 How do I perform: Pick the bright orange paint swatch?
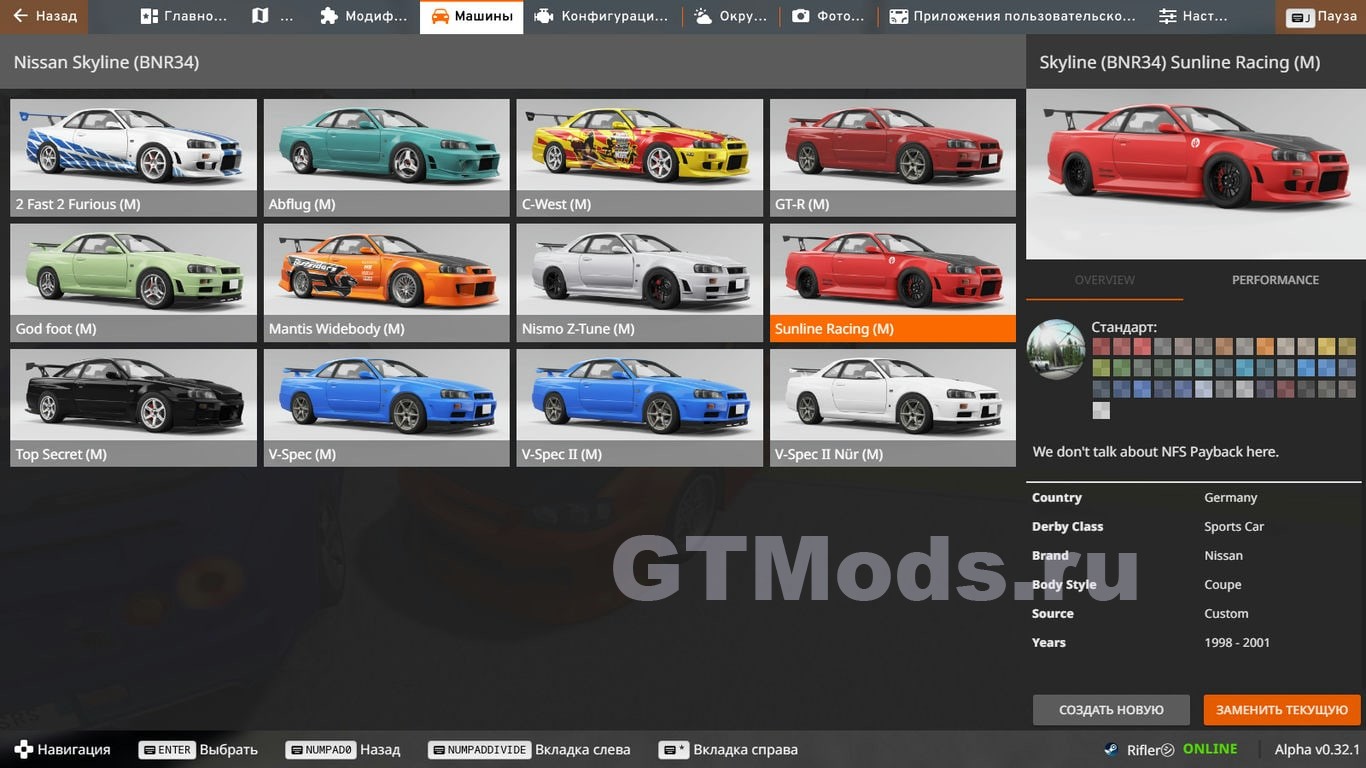tap(1265, 347)
